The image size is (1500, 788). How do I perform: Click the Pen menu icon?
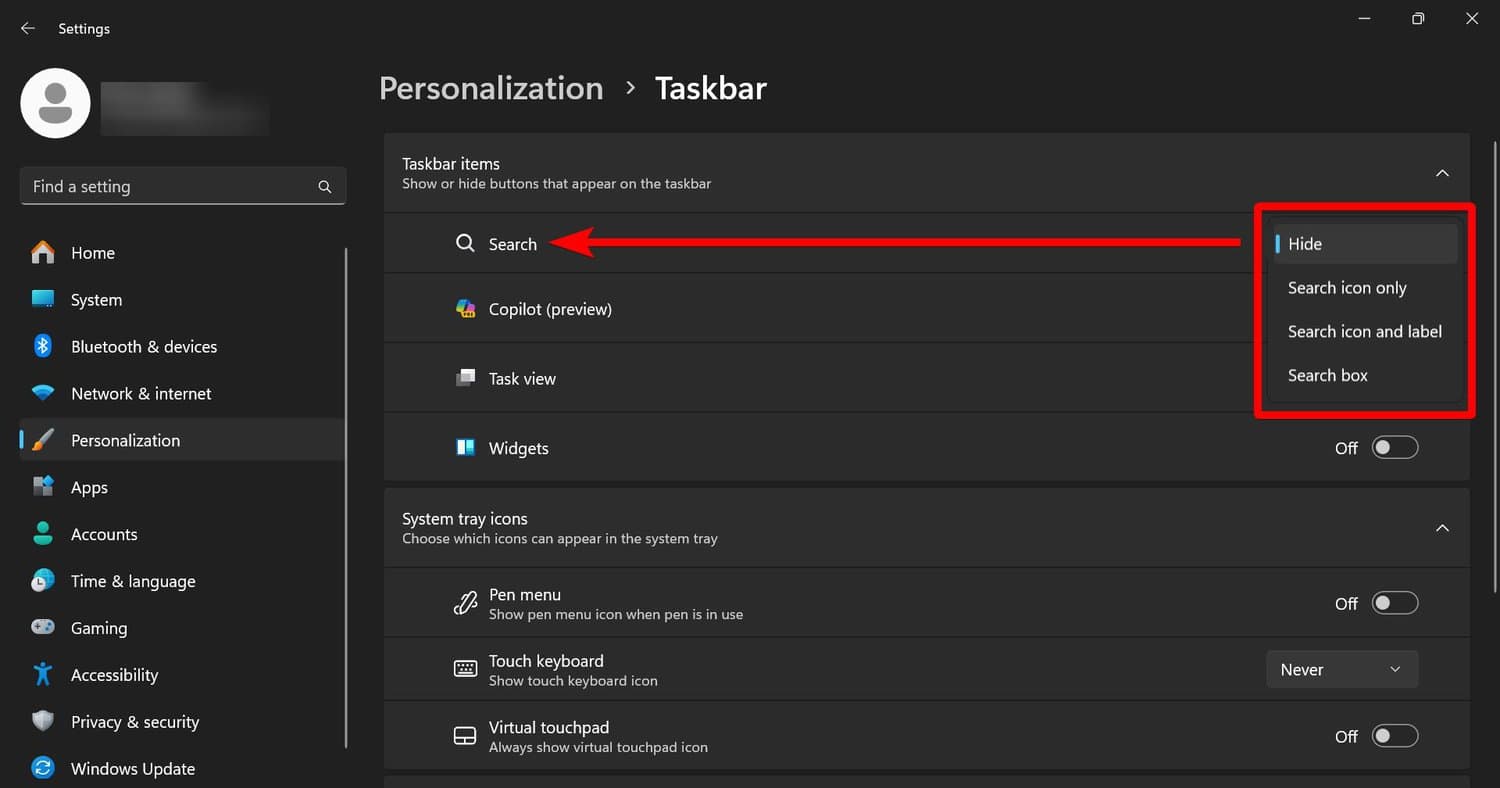point(465,602)
